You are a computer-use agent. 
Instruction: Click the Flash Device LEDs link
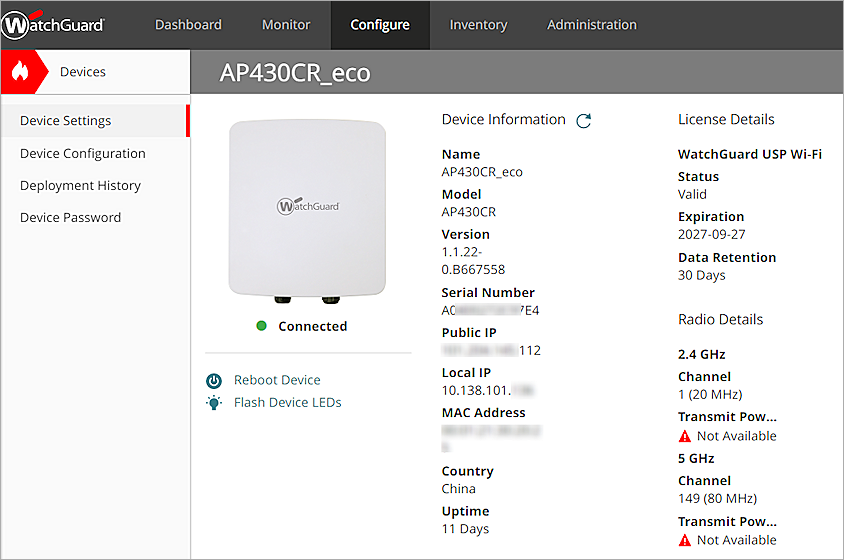point(288,403)
